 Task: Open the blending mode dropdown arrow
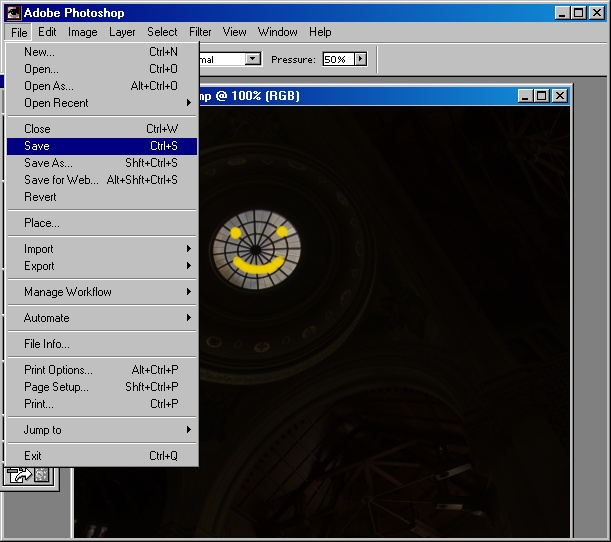tap(253, 59)
